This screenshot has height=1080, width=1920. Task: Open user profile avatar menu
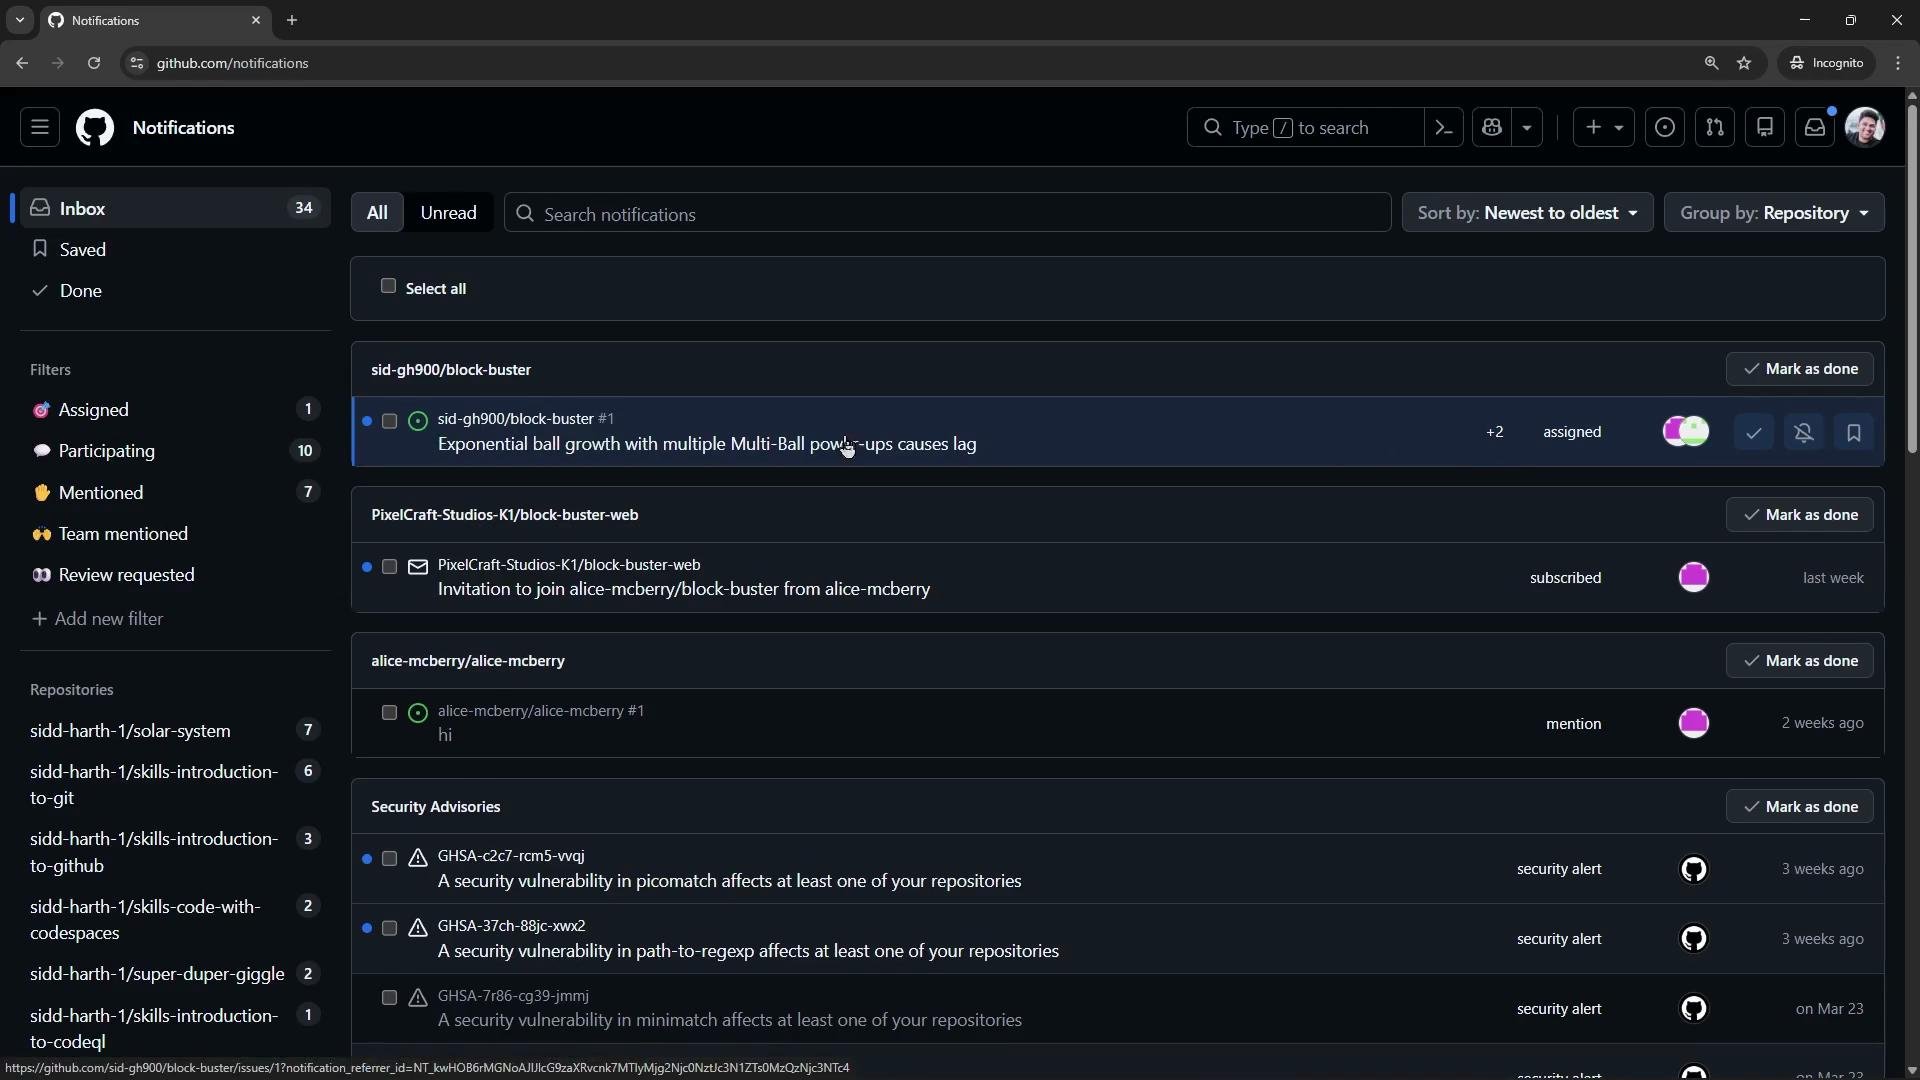[x=1865, y=128]
